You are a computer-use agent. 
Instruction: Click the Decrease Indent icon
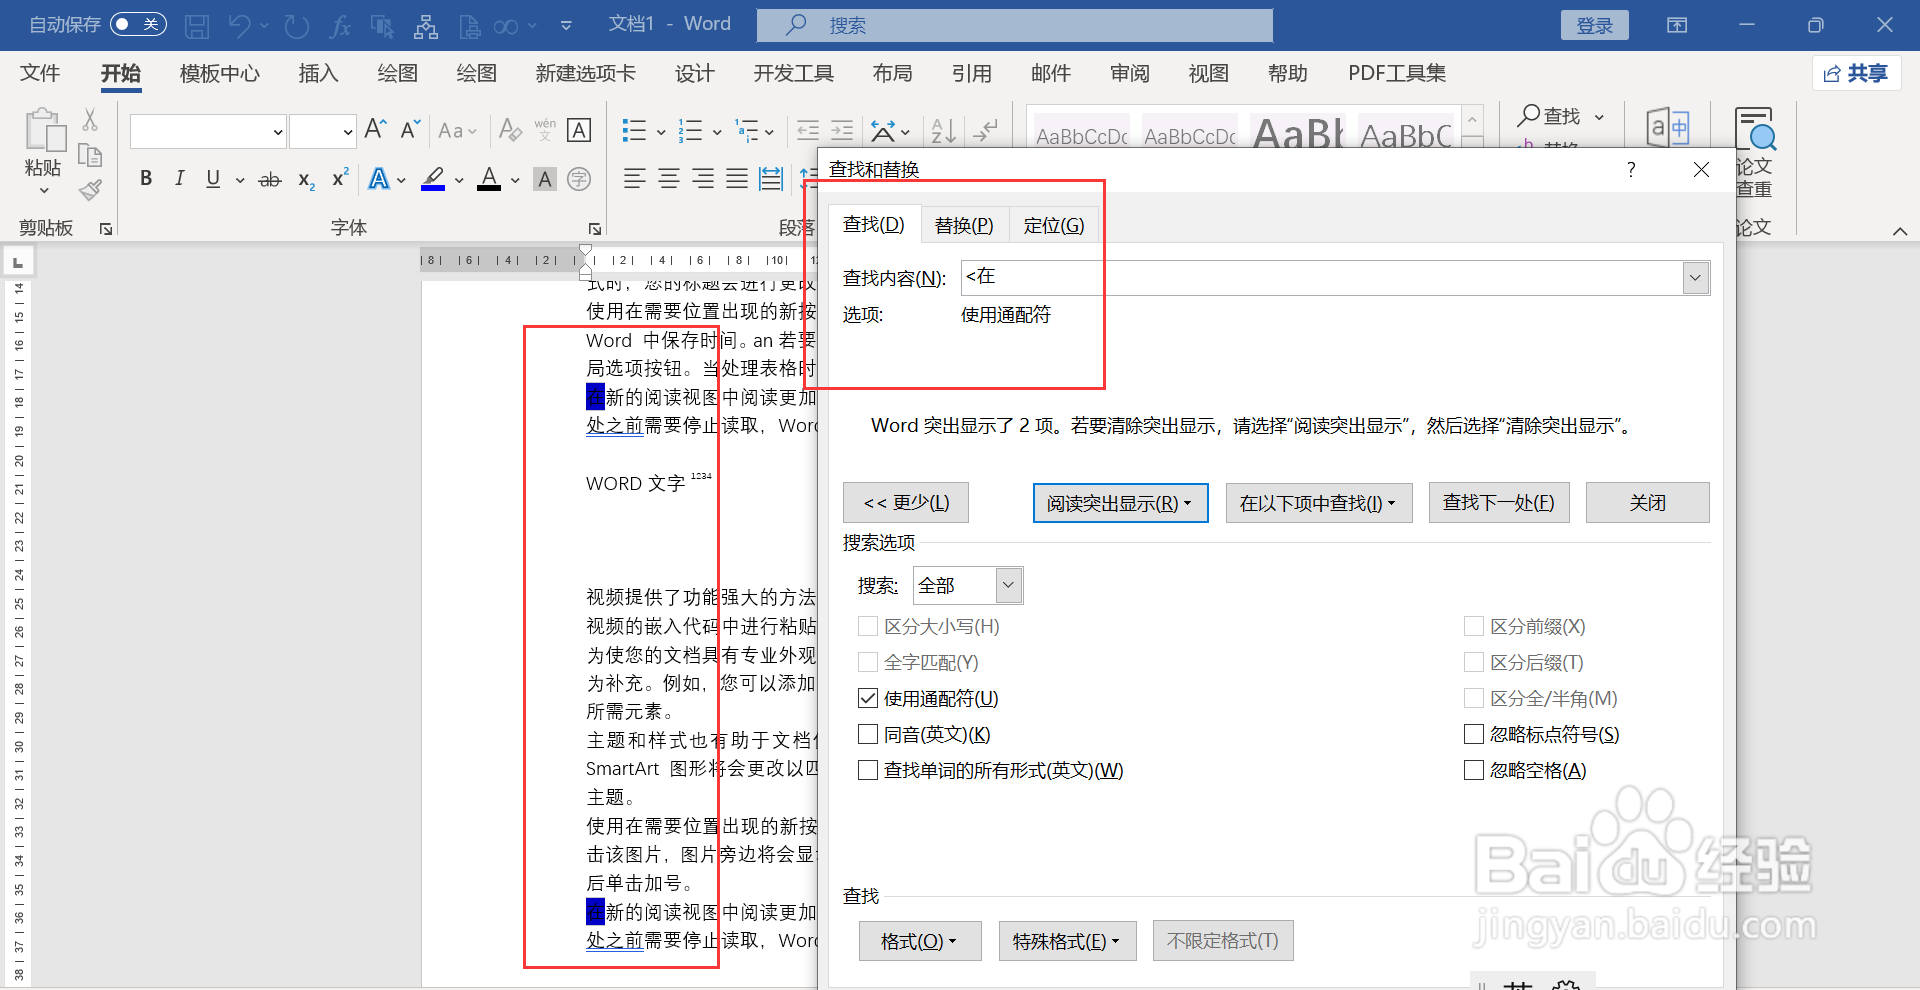coord(808,130)
